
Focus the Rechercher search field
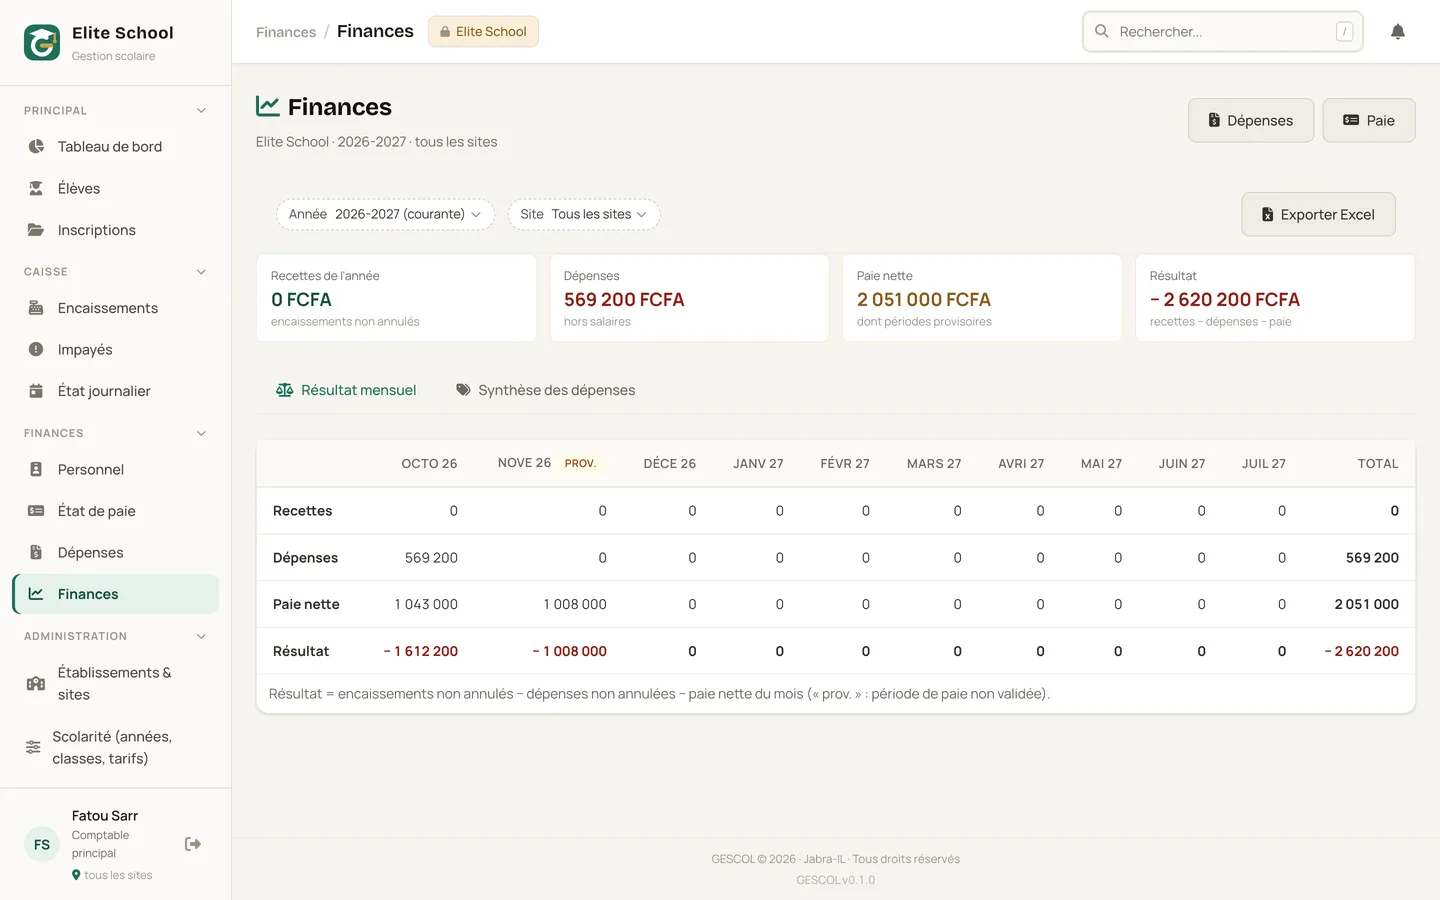[1223, 31]
